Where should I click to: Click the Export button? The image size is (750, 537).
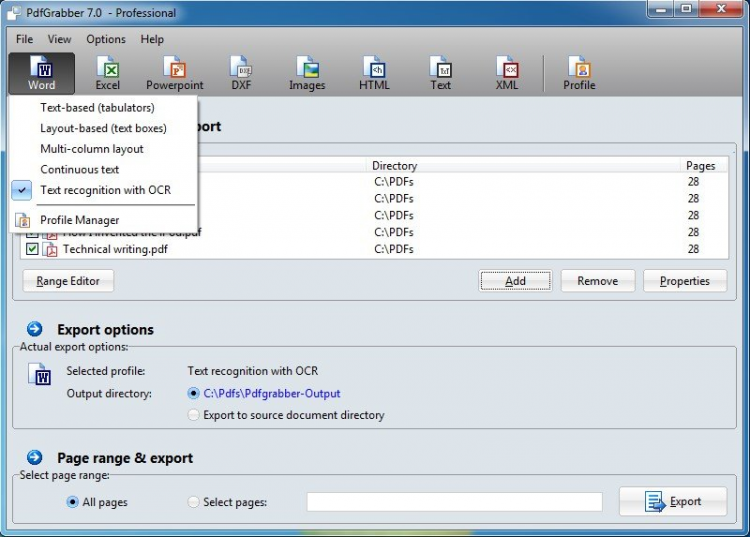(x=673, y=501)
